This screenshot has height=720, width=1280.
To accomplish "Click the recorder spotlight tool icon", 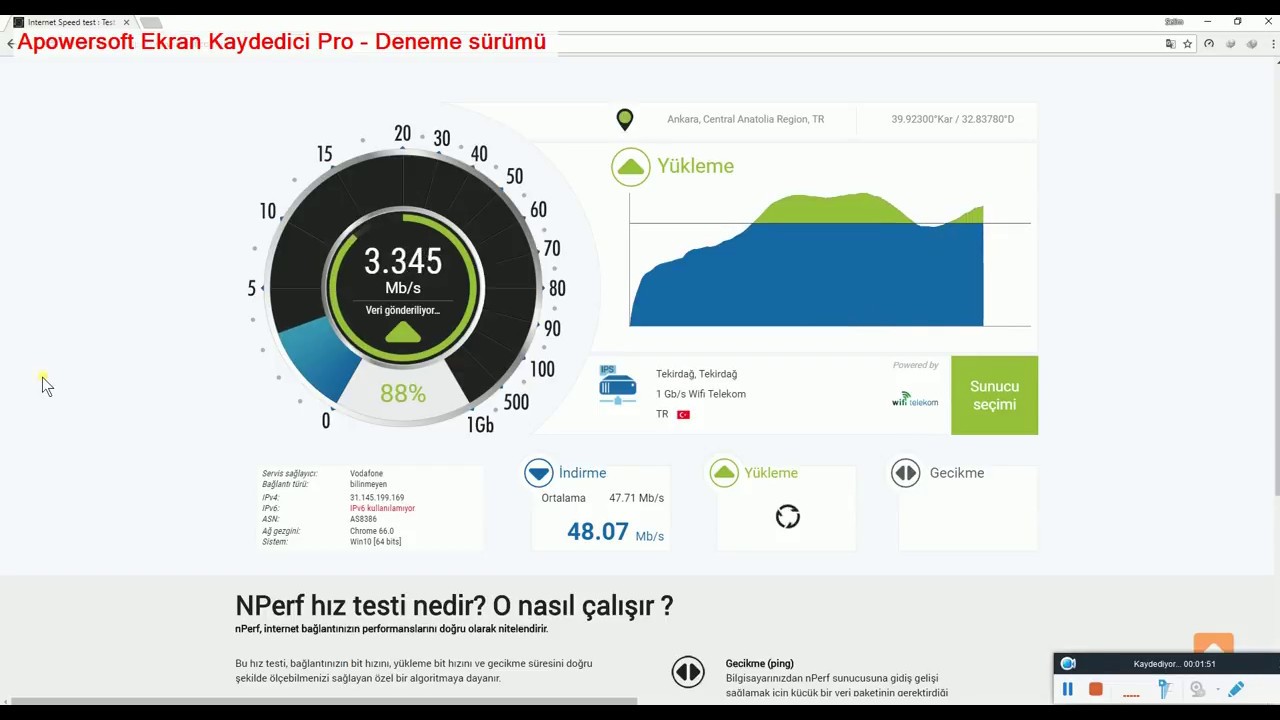I will point(1164,689).
